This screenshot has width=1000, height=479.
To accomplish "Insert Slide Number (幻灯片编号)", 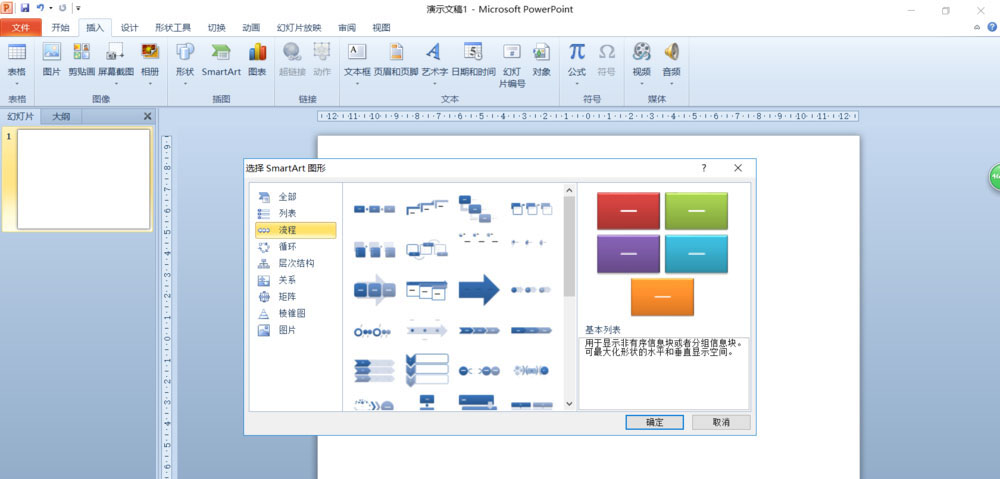I will click(511, 52).
